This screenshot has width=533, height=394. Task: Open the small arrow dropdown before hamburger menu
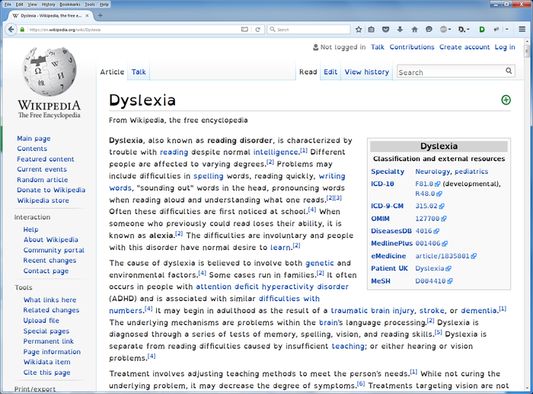pyautogui.click(x=507, y=30)
